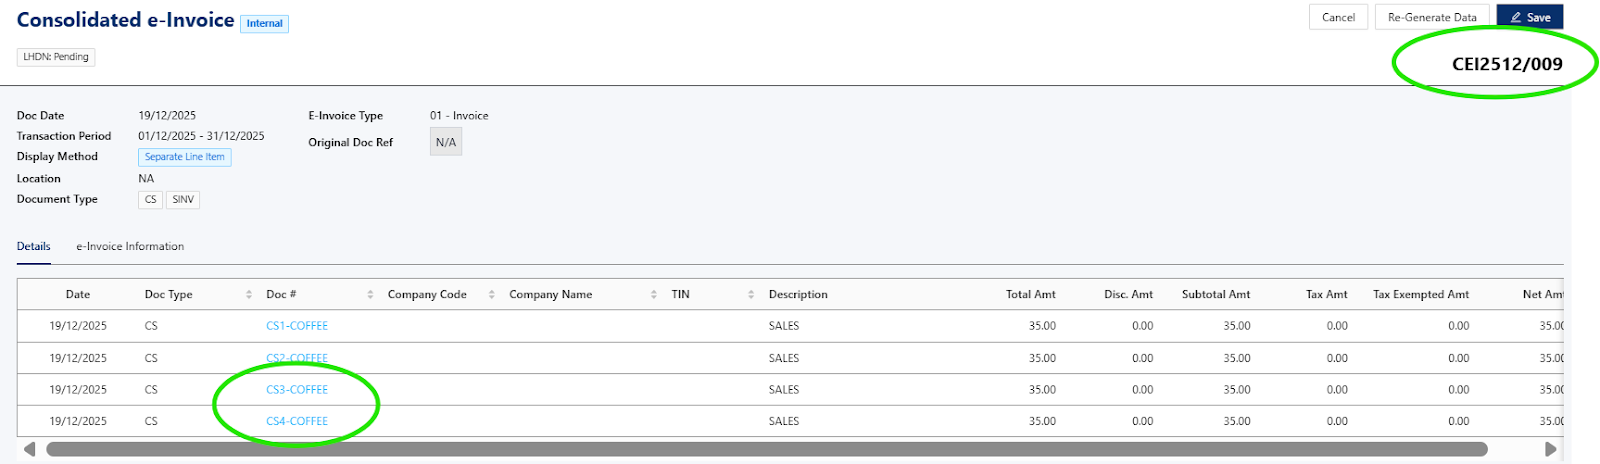Click the horizontal table scrollbar
Viewport: 1600px width, 464px height.
(x=766, y=449)
